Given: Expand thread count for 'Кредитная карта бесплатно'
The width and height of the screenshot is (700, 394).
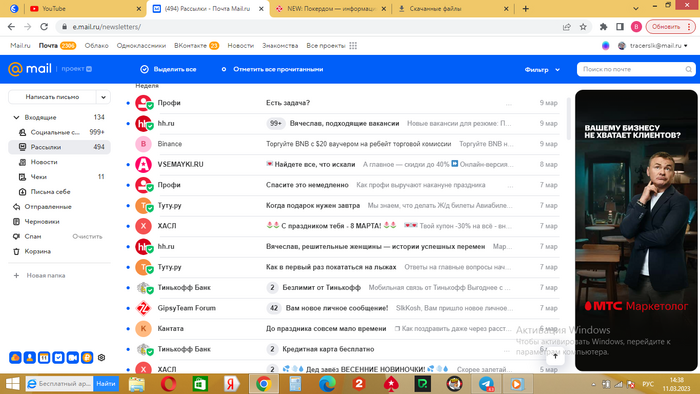Looking at the screenshot, I should [272, 349].
